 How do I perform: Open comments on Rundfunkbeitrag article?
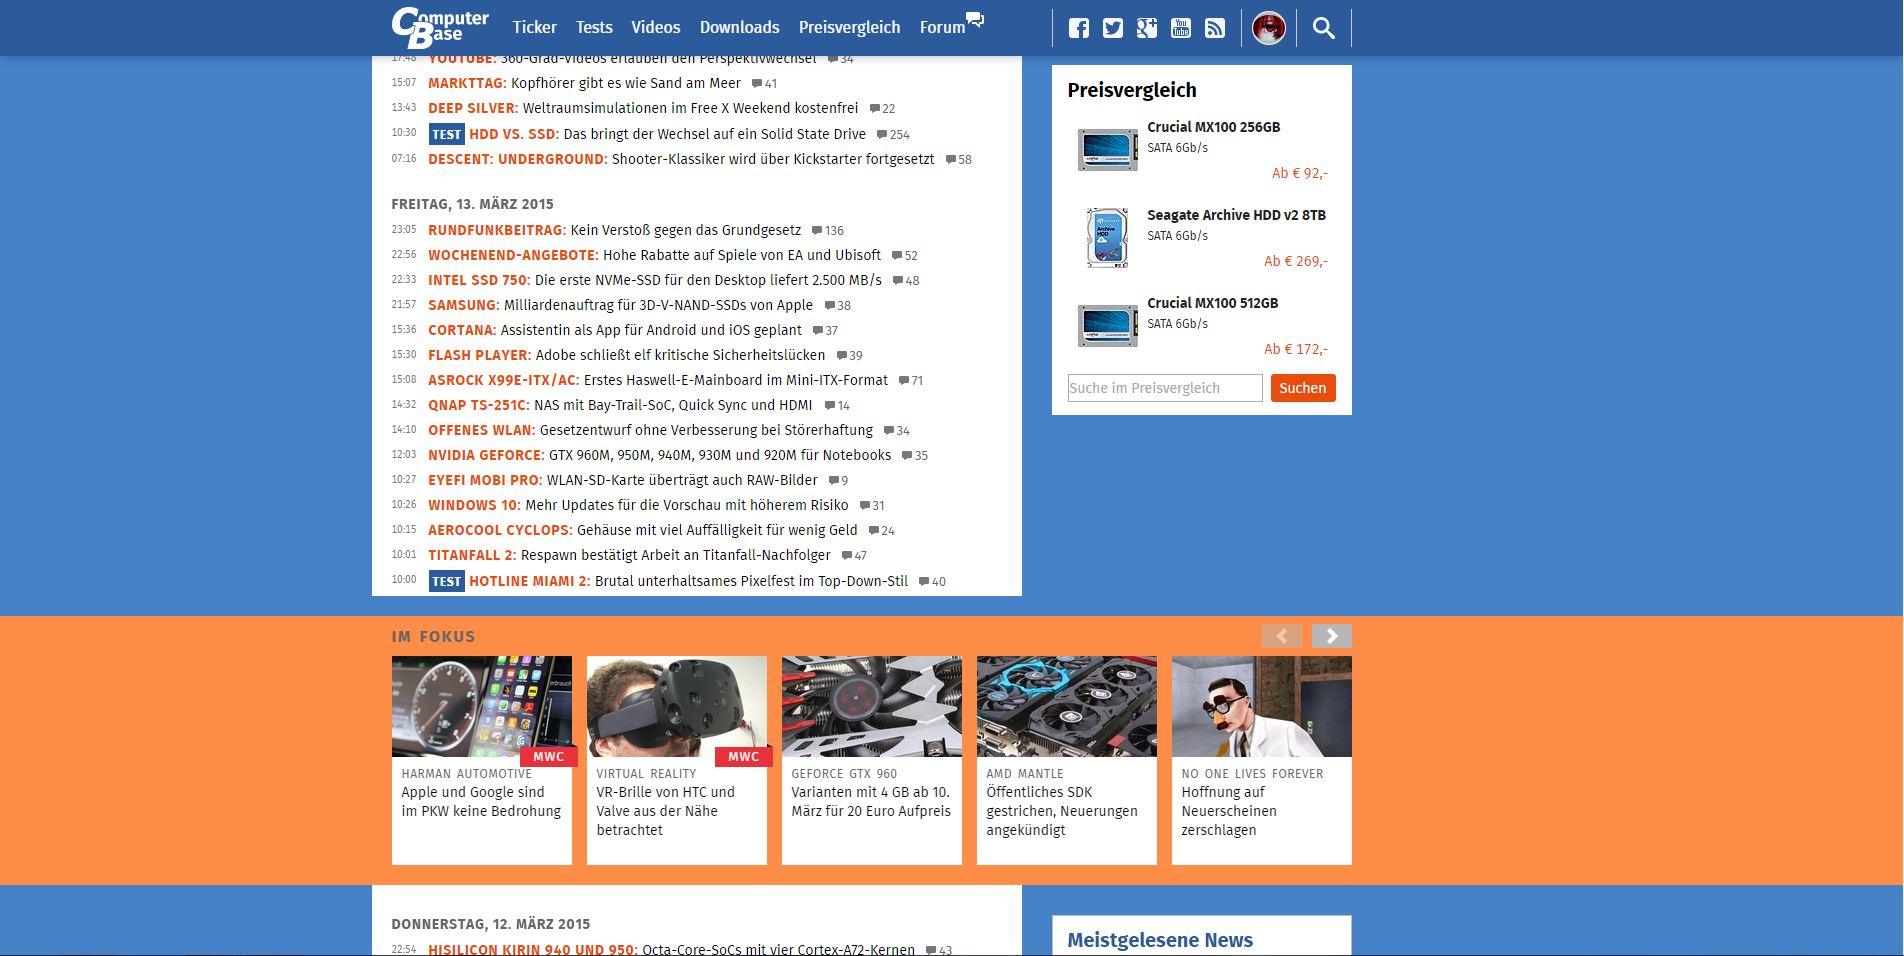(x=828, y=230)
